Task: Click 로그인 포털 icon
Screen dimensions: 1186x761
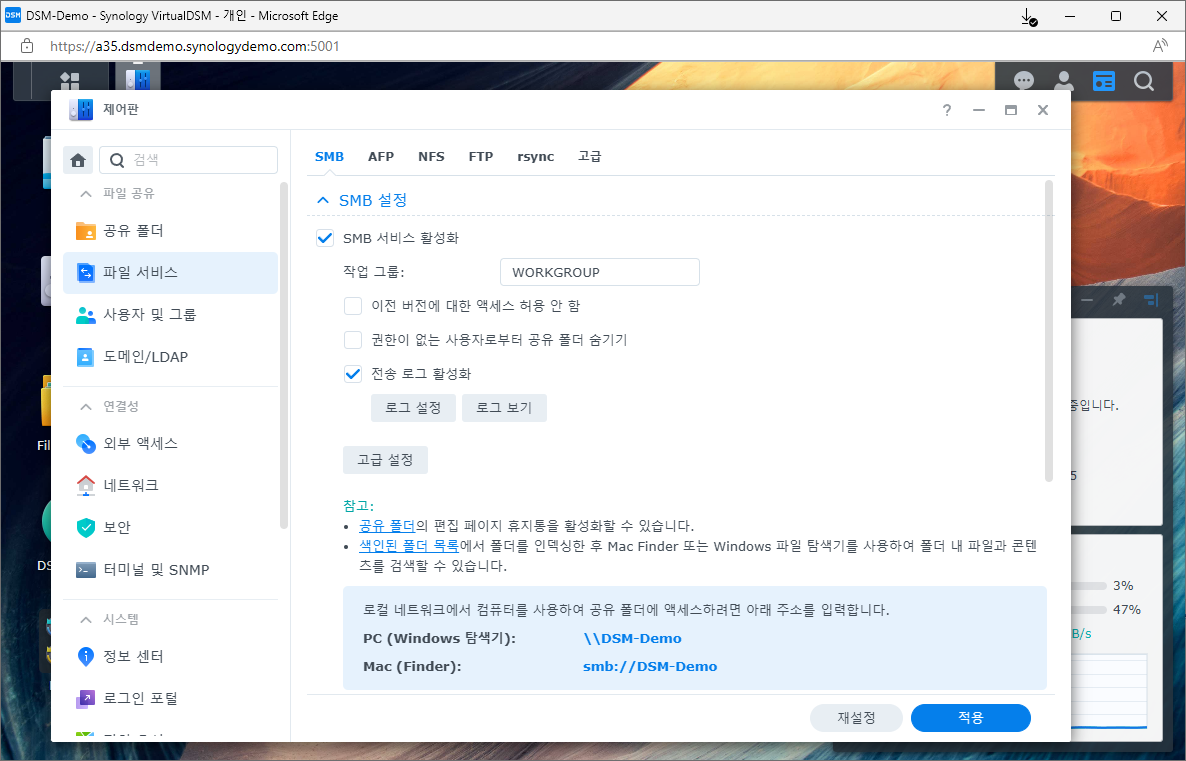Action: coord(85,698)
